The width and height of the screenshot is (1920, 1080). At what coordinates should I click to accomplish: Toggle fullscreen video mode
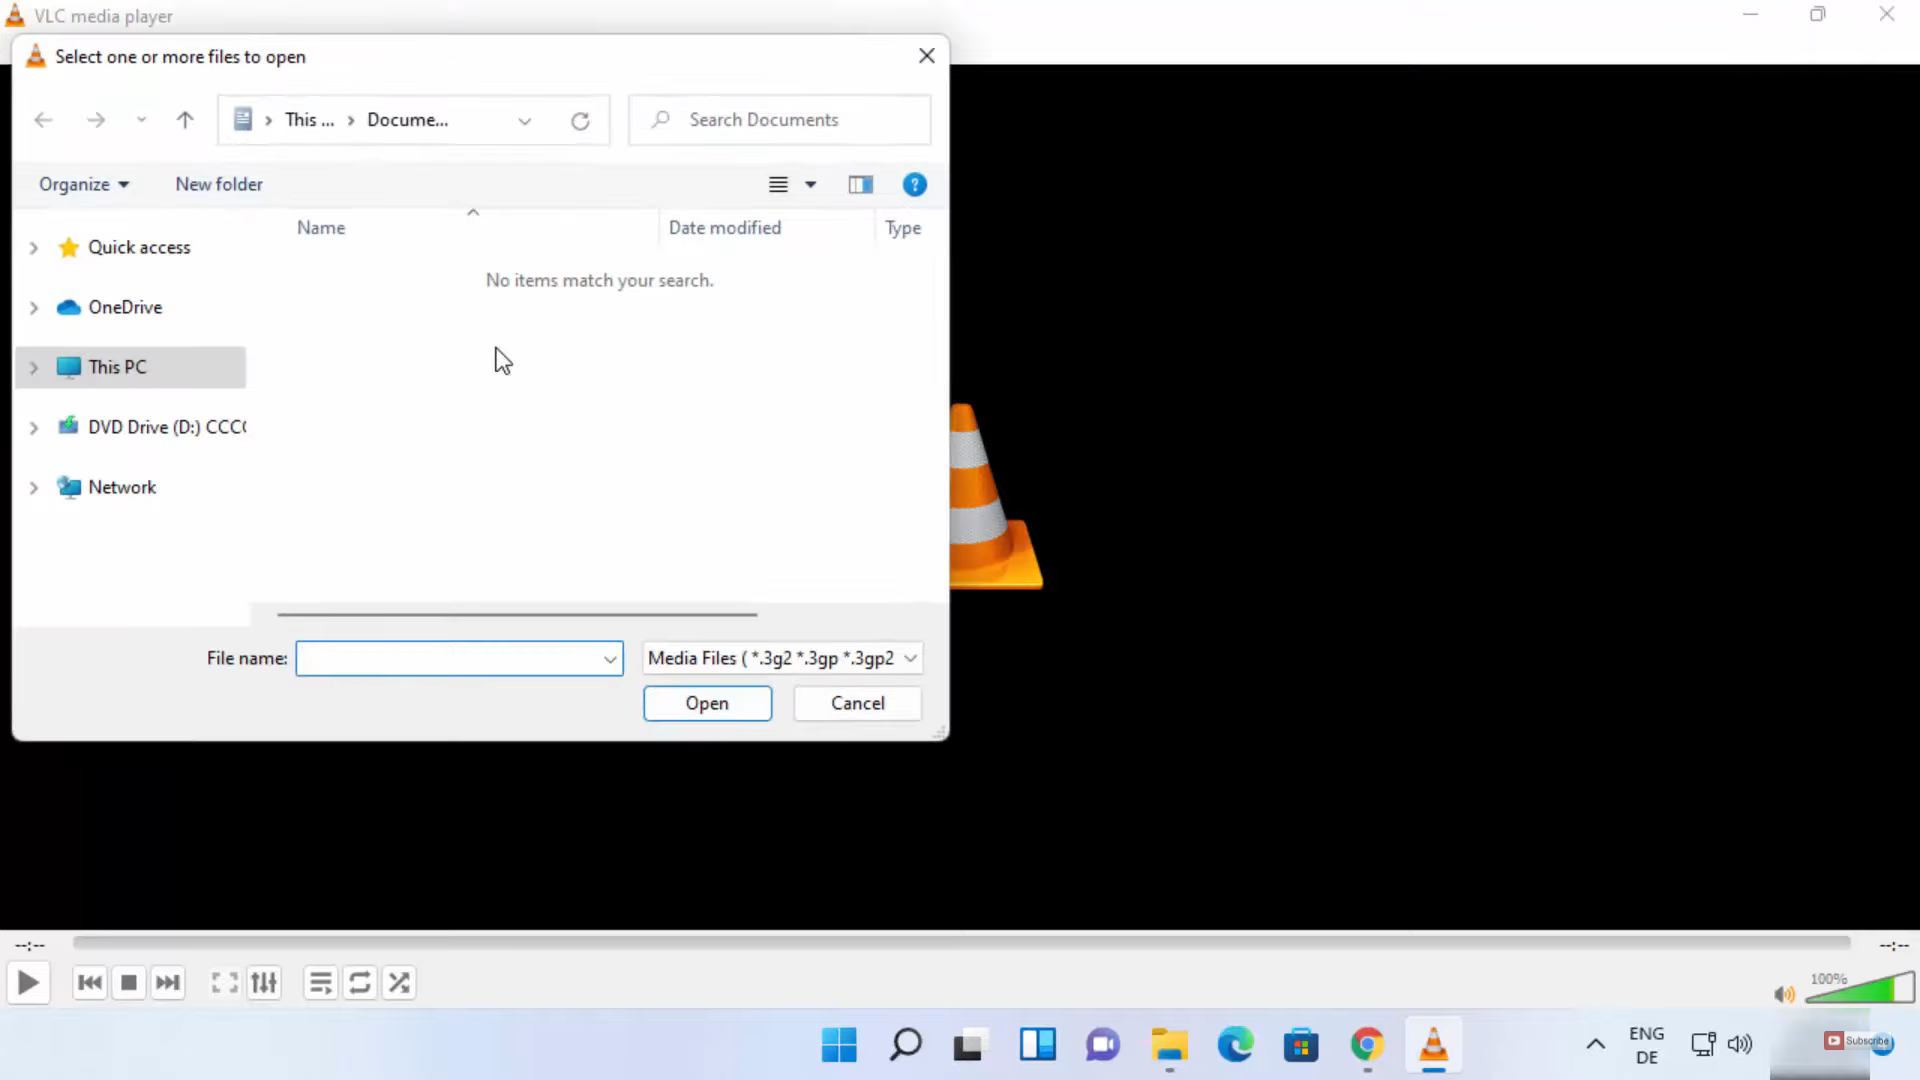[x=224, y=983]
